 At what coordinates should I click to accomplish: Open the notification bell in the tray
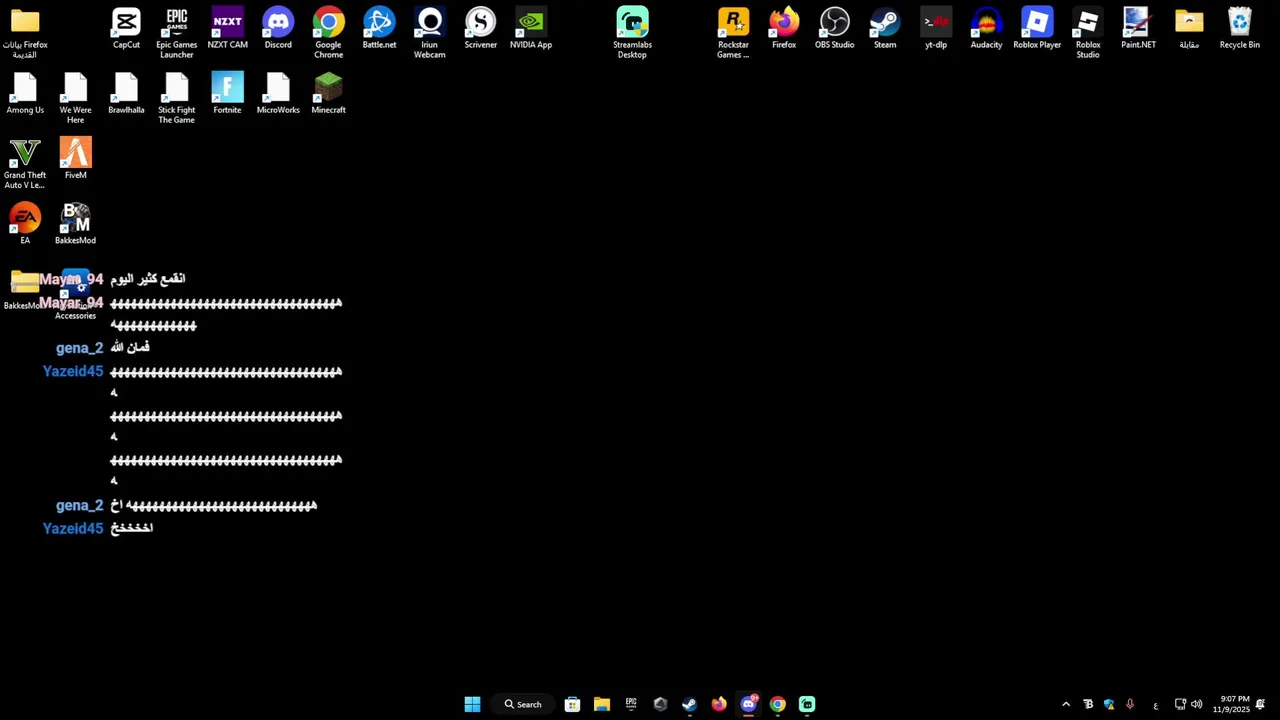click(1261, 704)
